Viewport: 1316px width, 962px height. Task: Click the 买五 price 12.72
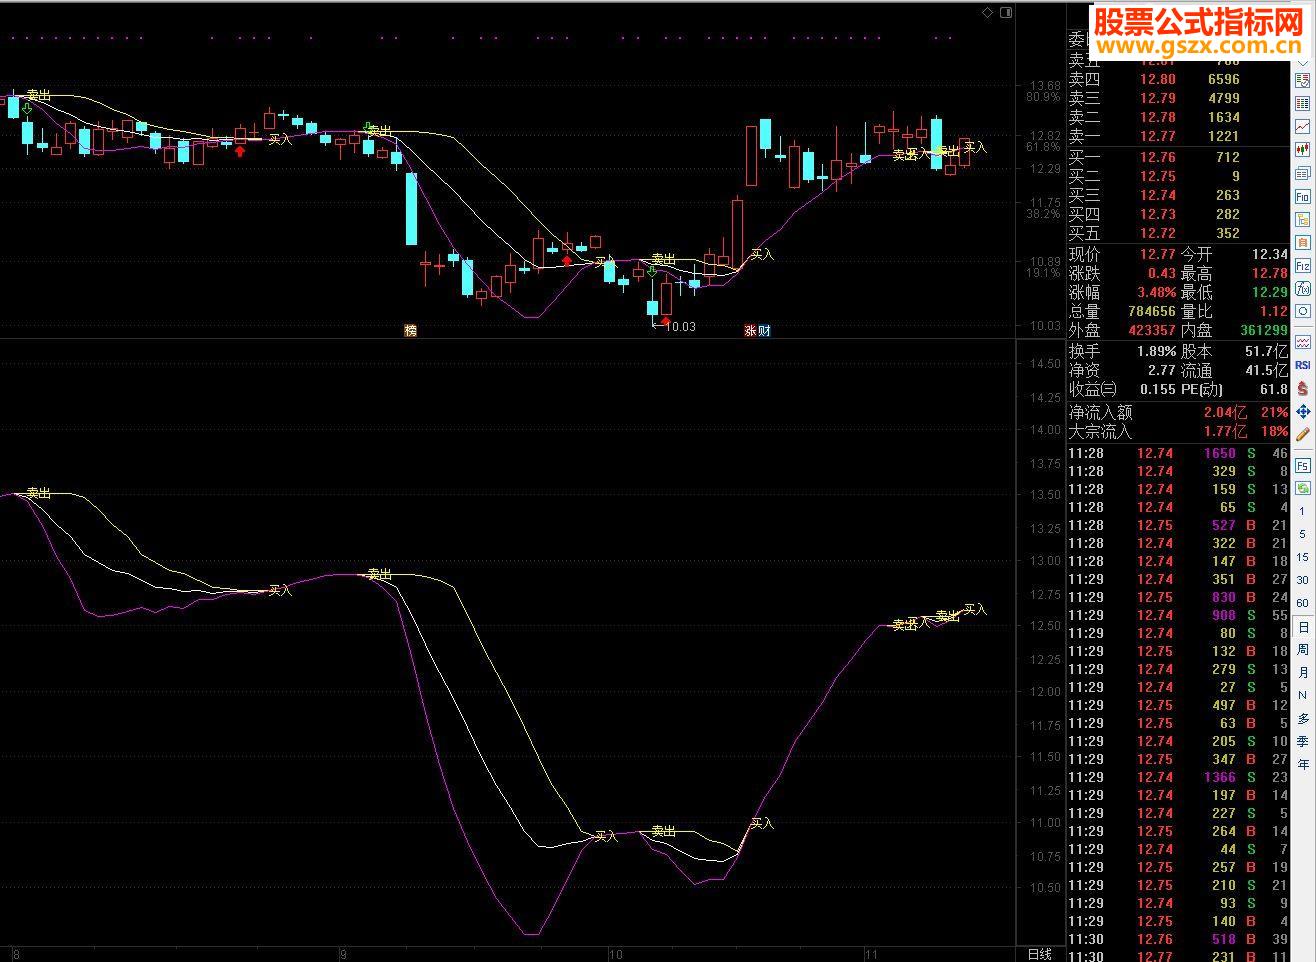pyautogui.click(x=1158, y=233)
